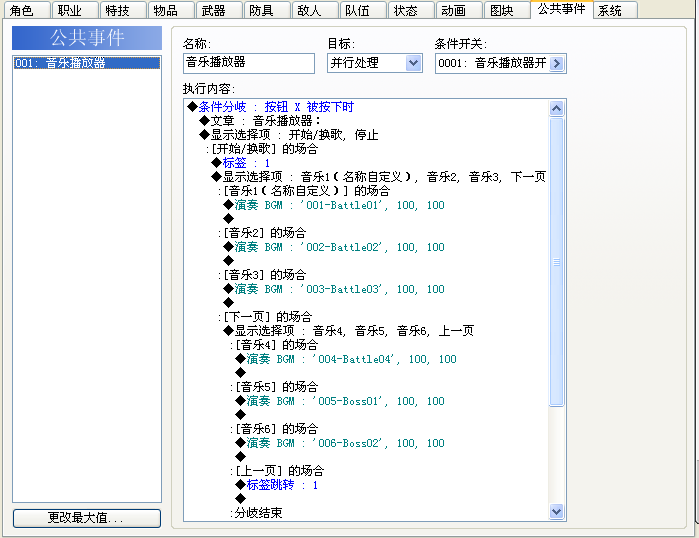
Task: Click empty command slot below 006-Boss02
Action: click(241, 456)
